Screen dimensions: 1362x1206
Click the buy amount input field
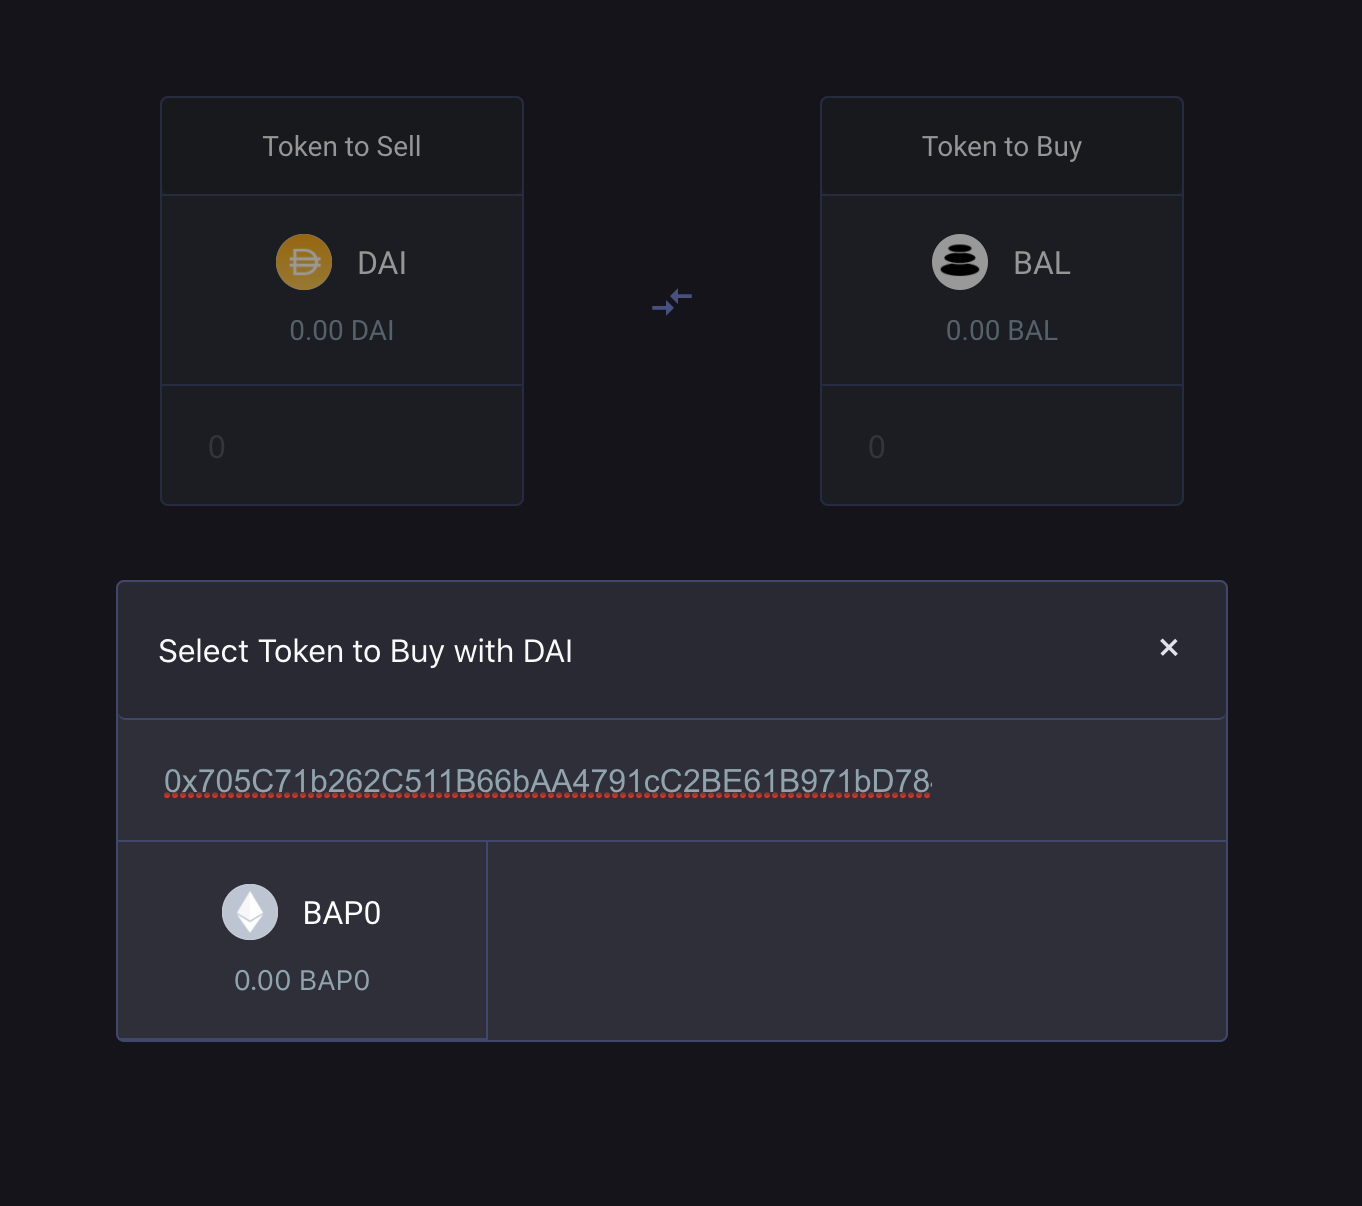tap(1002, 446)
